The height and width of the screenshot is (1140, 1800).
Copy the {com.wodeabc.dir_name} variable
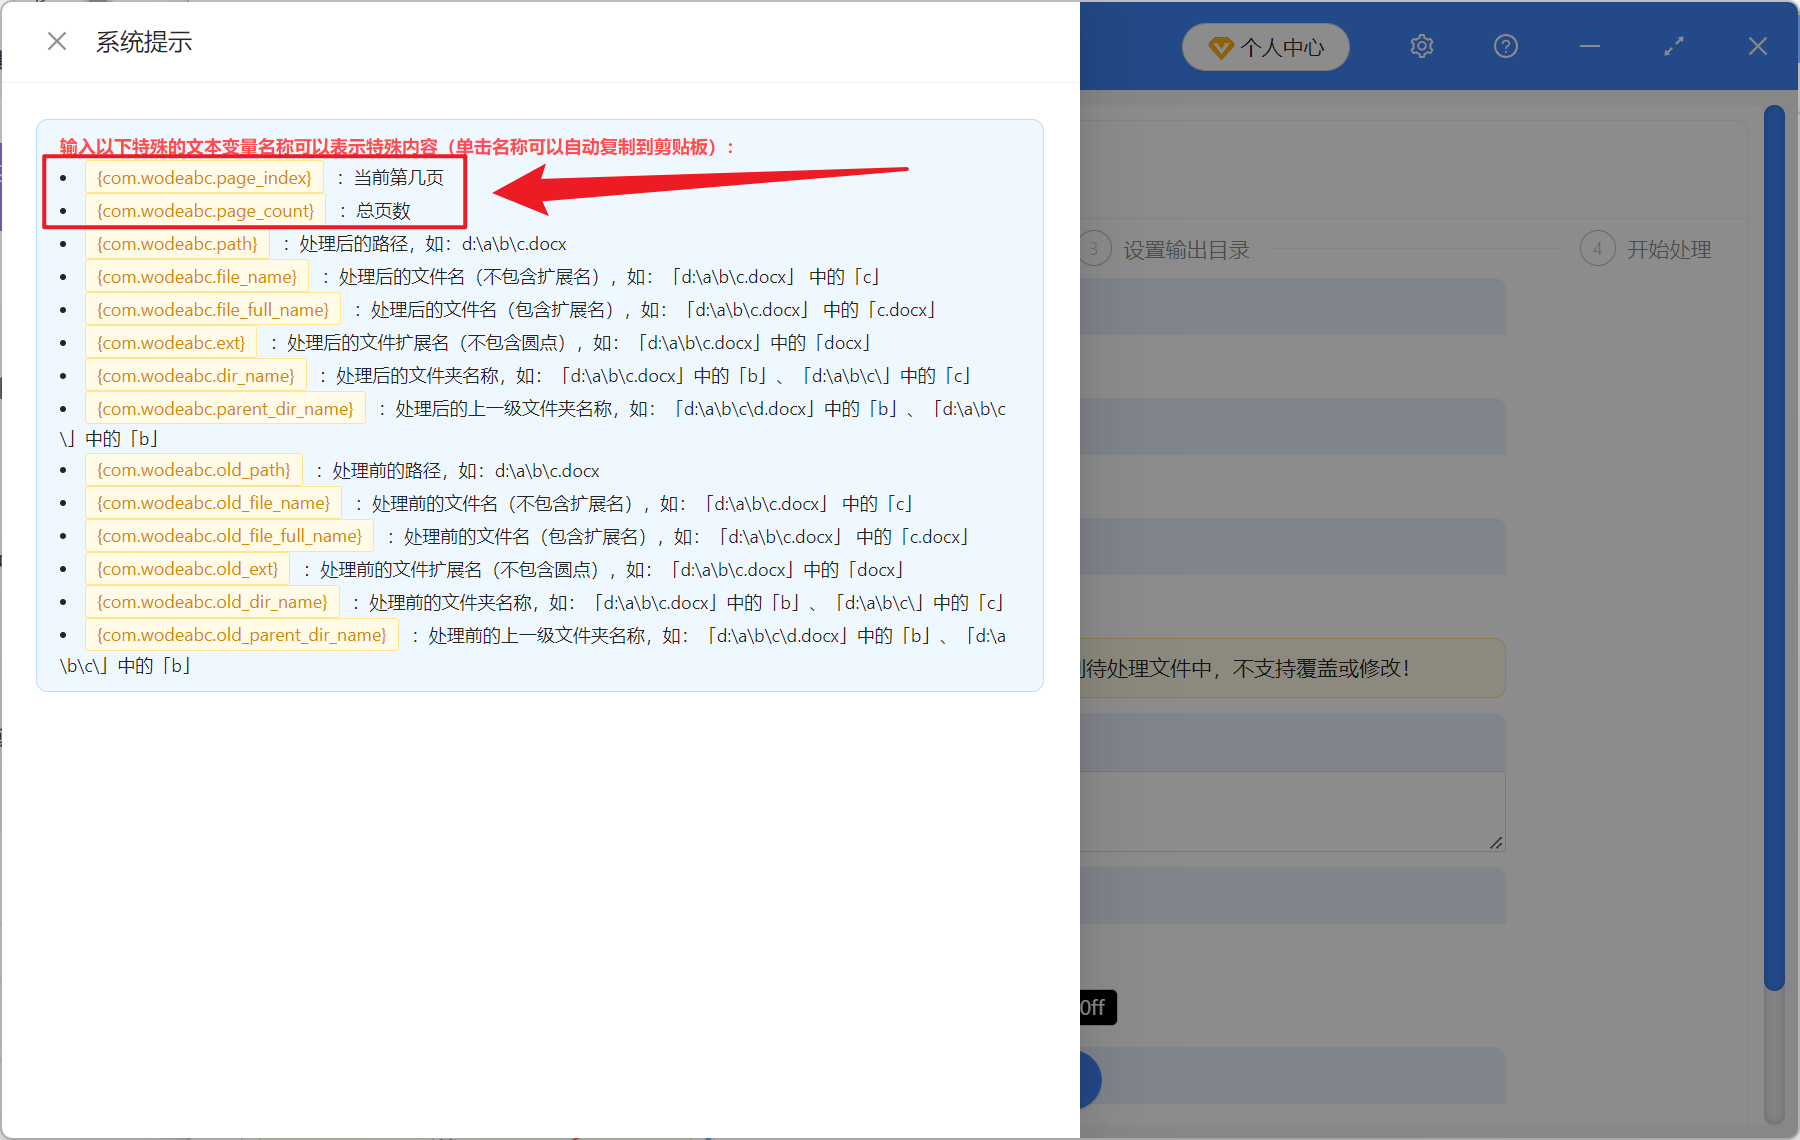pyautogui.click(x=195, y=375)
